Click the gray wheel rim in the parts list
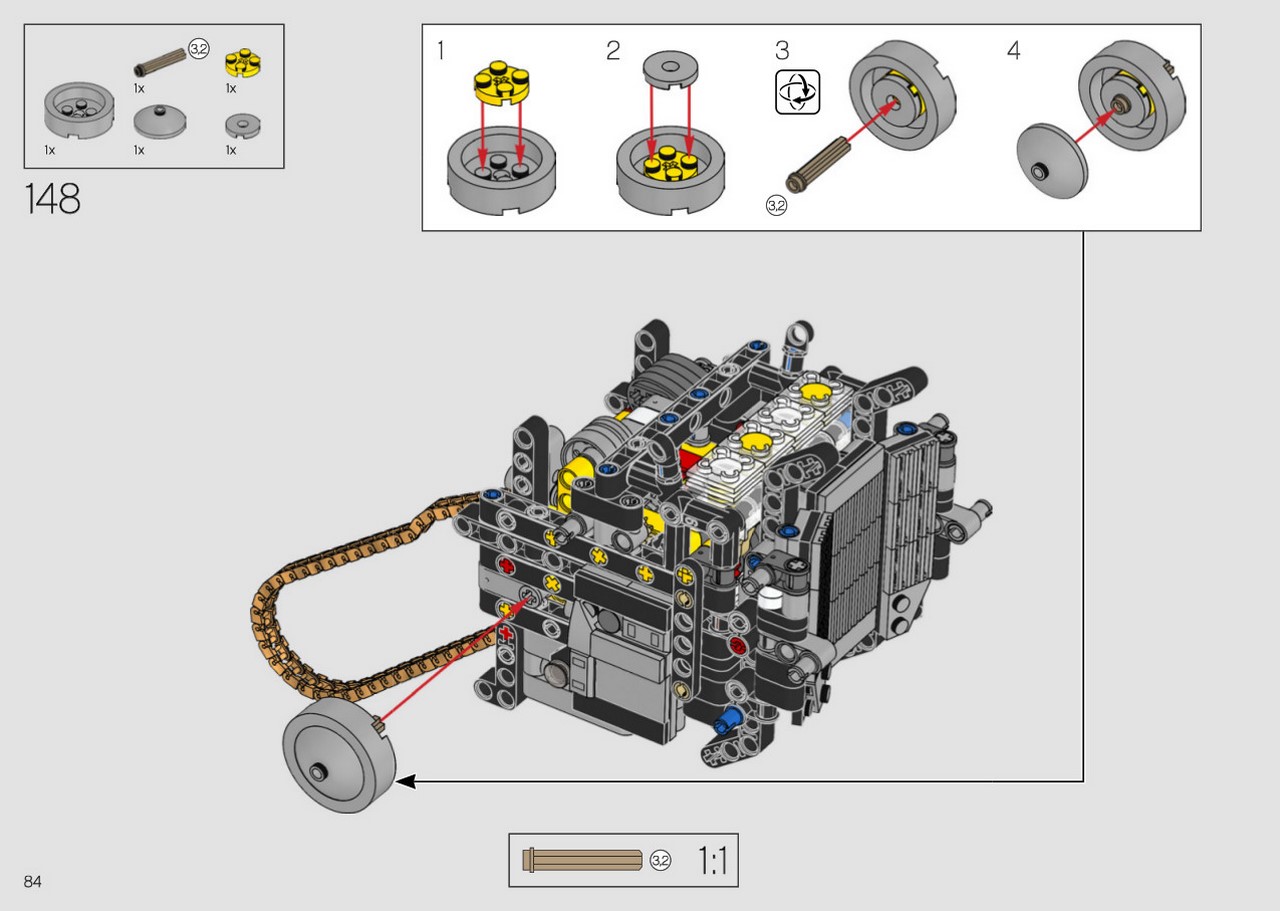The image size is (1280, 911). point(80,110)
